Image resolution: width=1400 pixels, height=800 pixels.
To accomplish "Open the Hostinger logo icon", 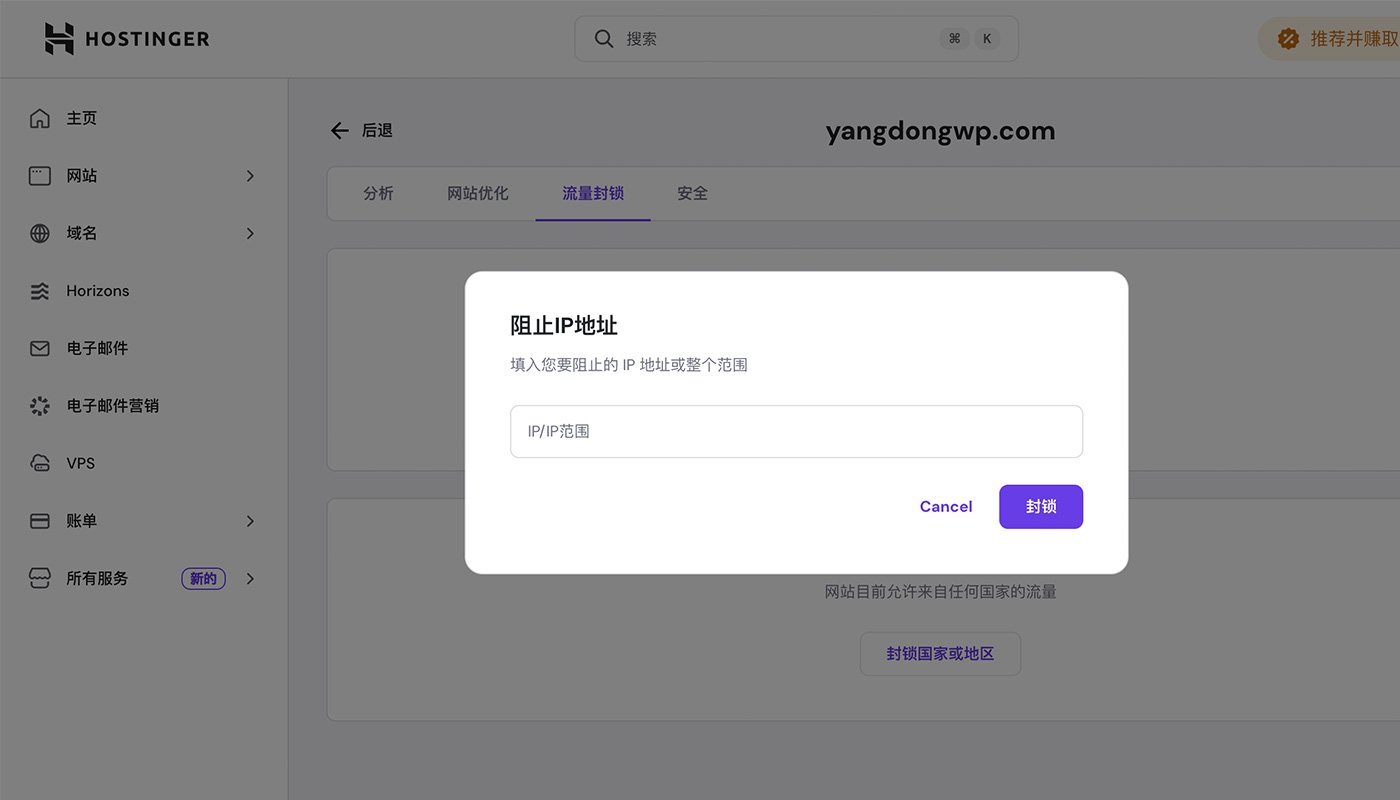I will pos(60,38).
